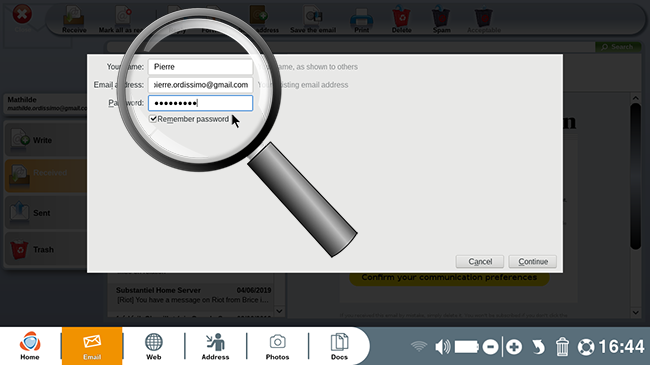Click the Delete bin icon in toolbar
The height and width of the screenshot is (365, 650).
pyautogui.click(x=401, y=19)
